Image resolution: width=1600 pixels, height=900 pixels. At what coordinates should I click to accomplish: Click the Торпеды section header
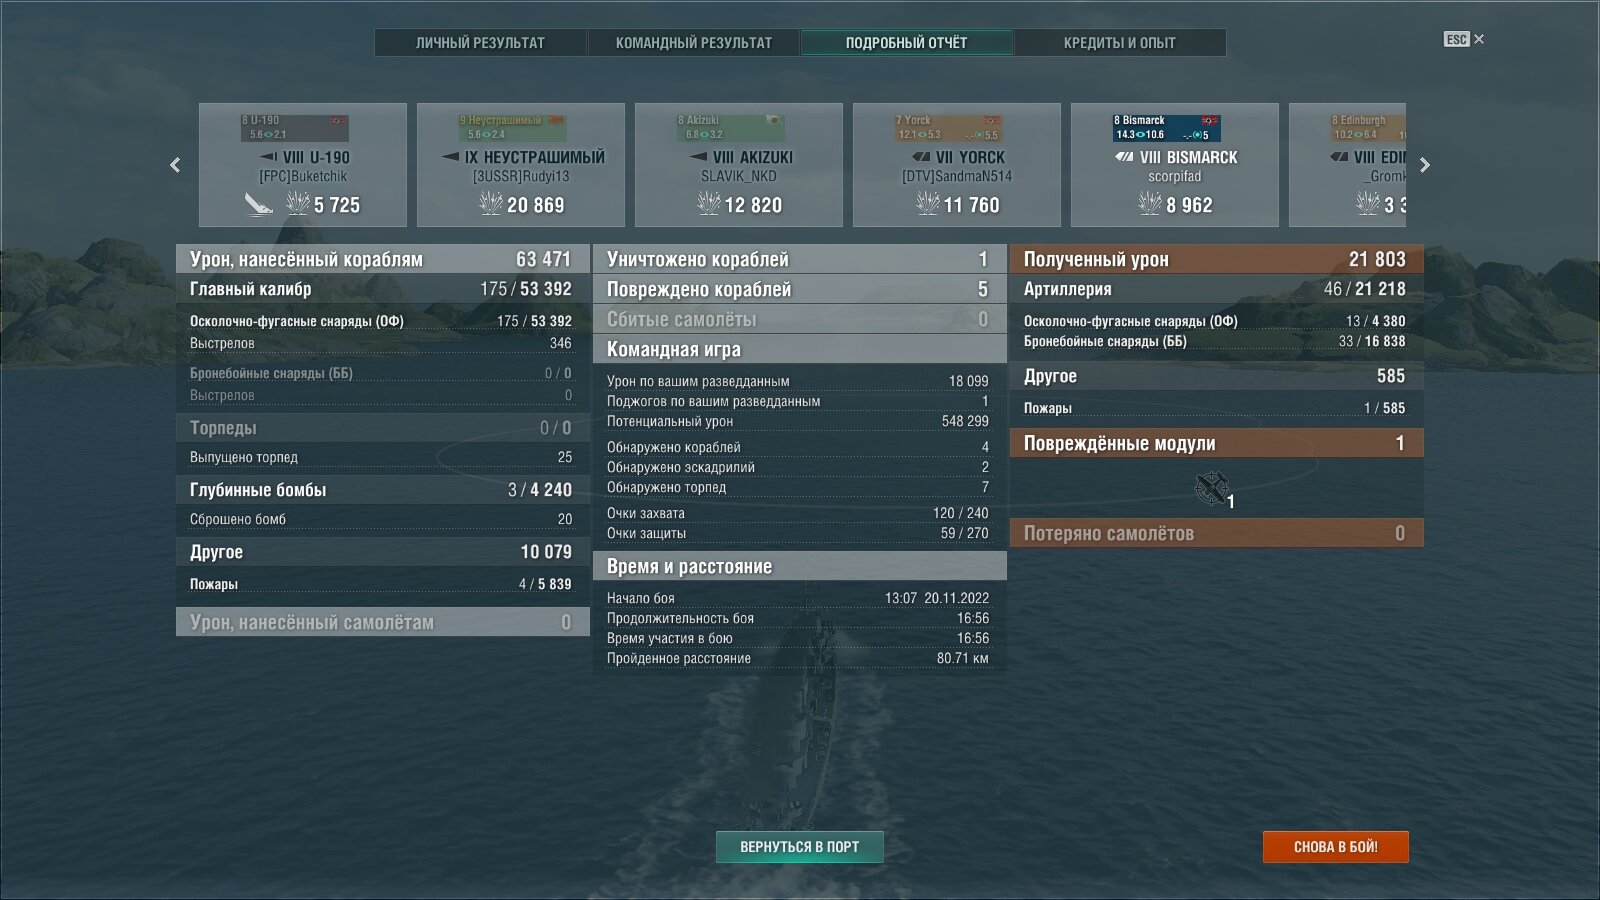tap(382, 428)
